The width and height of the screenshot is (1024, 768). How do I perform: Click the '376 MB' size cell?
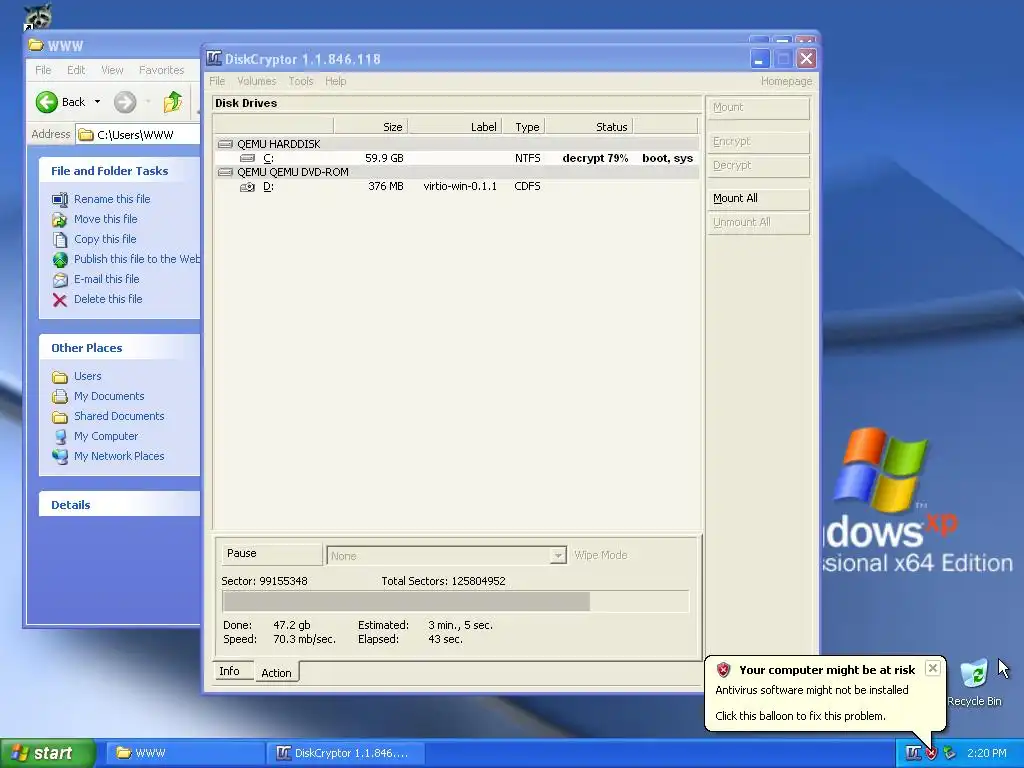(386, 187)
